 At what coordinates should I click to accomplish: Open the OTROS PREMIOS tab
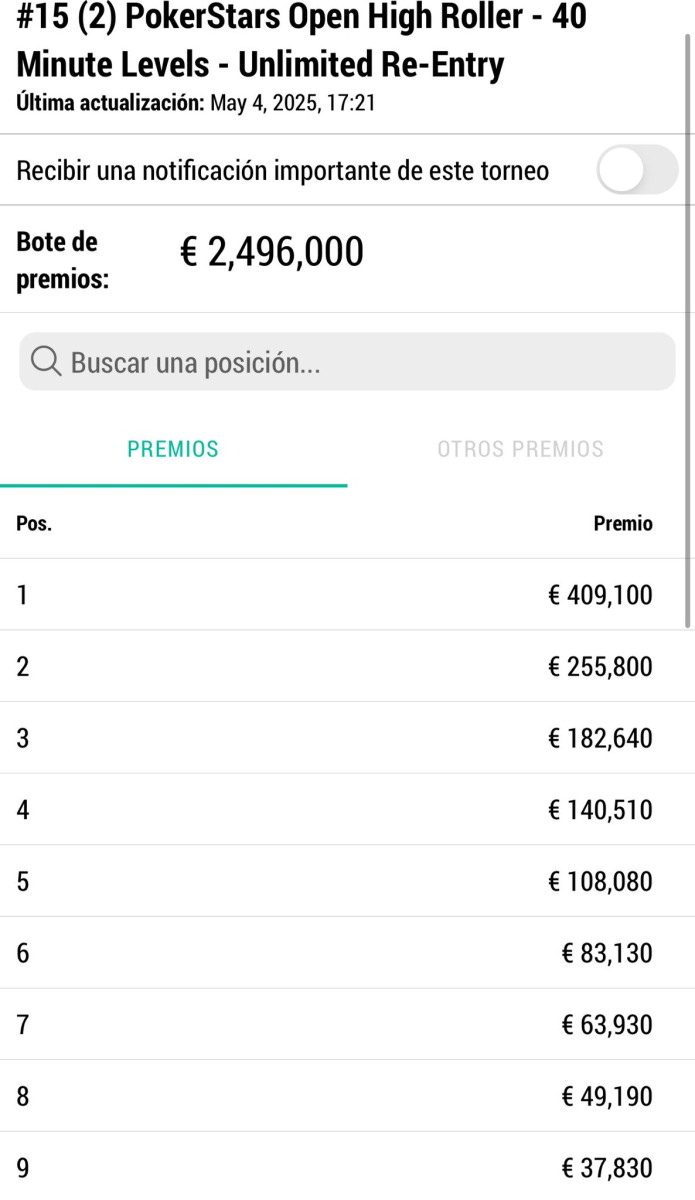click(520, 449)
